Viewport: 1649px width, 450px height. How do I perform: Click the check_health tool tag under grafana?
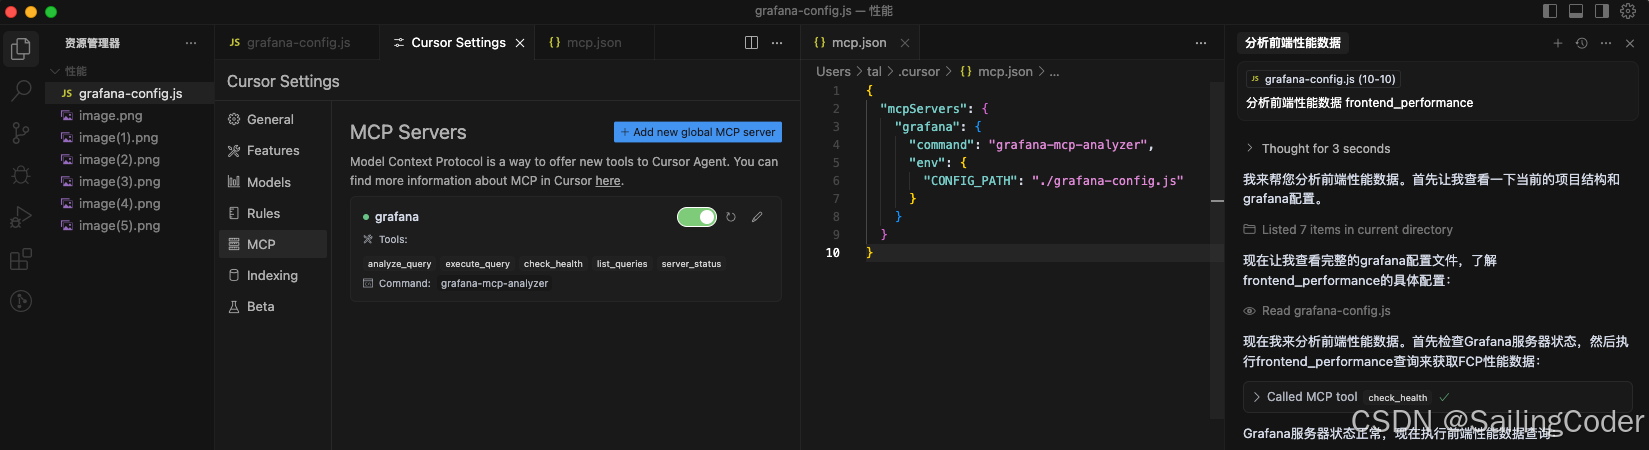point(553,264)
